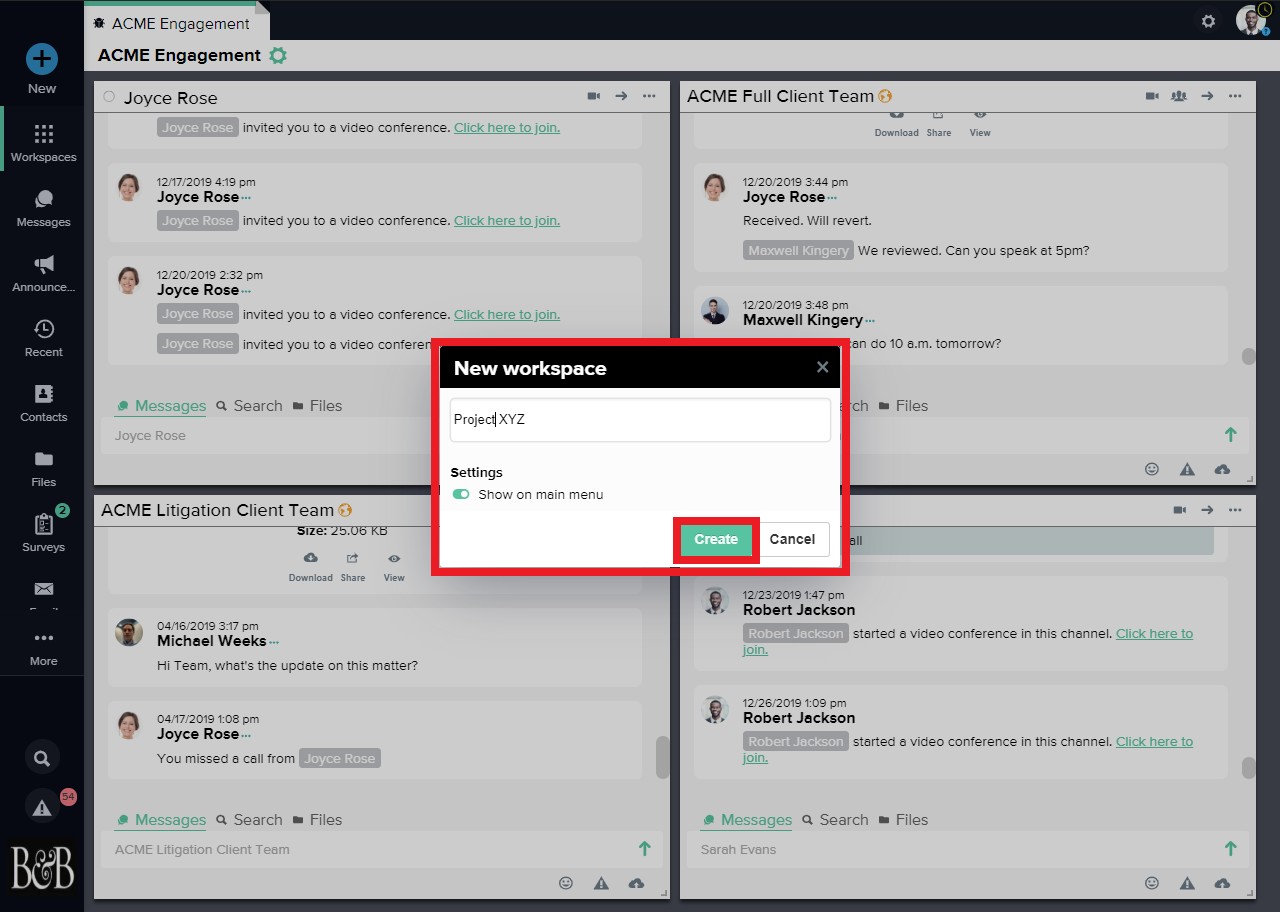This screenshot has width=1280, height=912.
Task: Show members of ACME Full Client Team
Action: tap(1179, 96)
